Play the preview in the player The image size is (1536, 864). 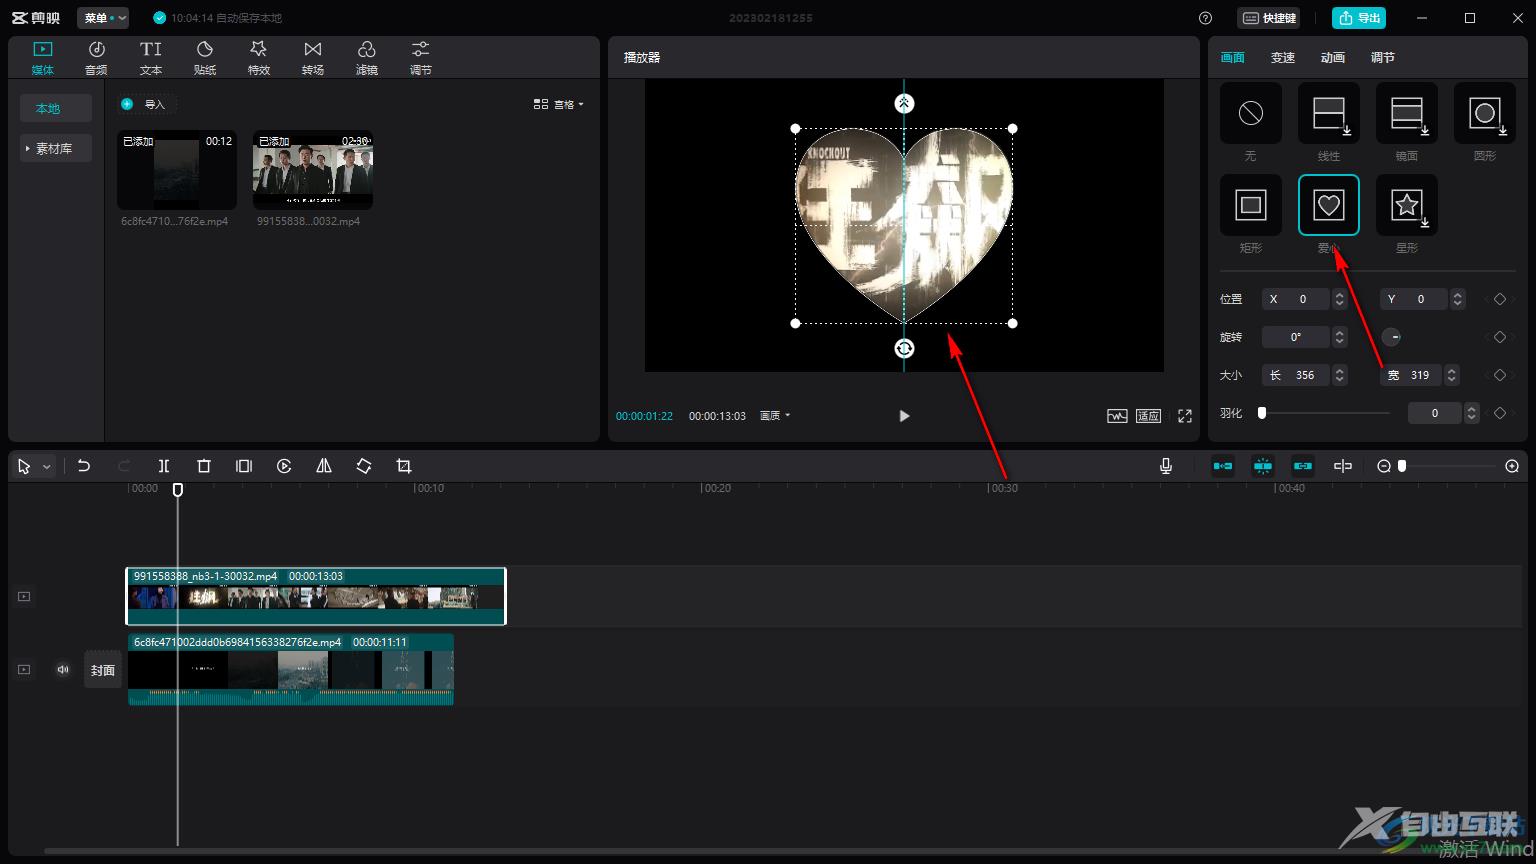[x=904, y=416]
